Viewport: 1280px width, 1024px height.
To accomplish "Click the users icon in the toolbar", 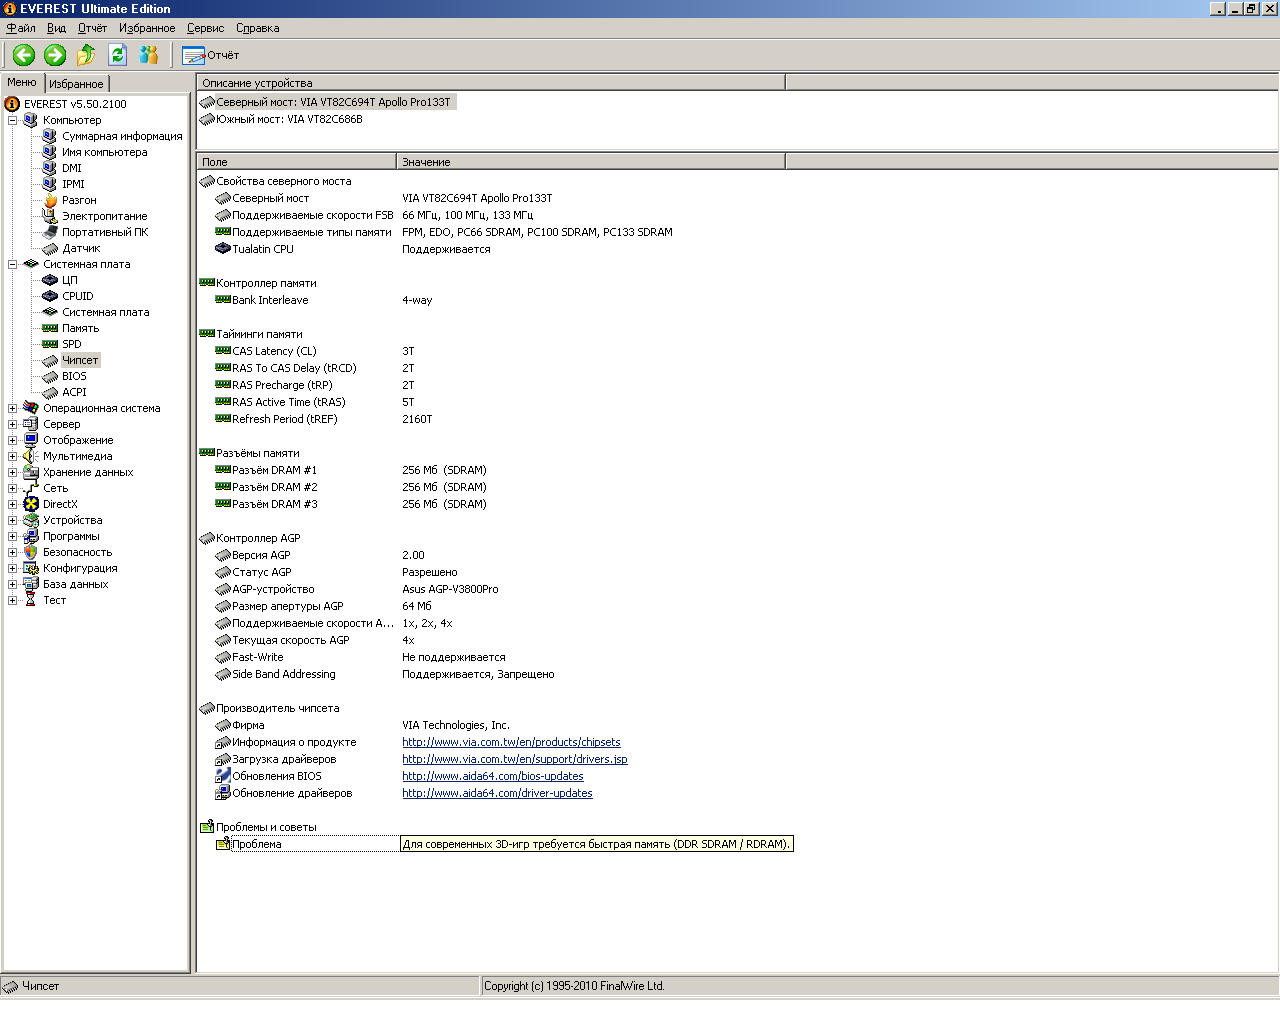I will [x=149, y=55].
